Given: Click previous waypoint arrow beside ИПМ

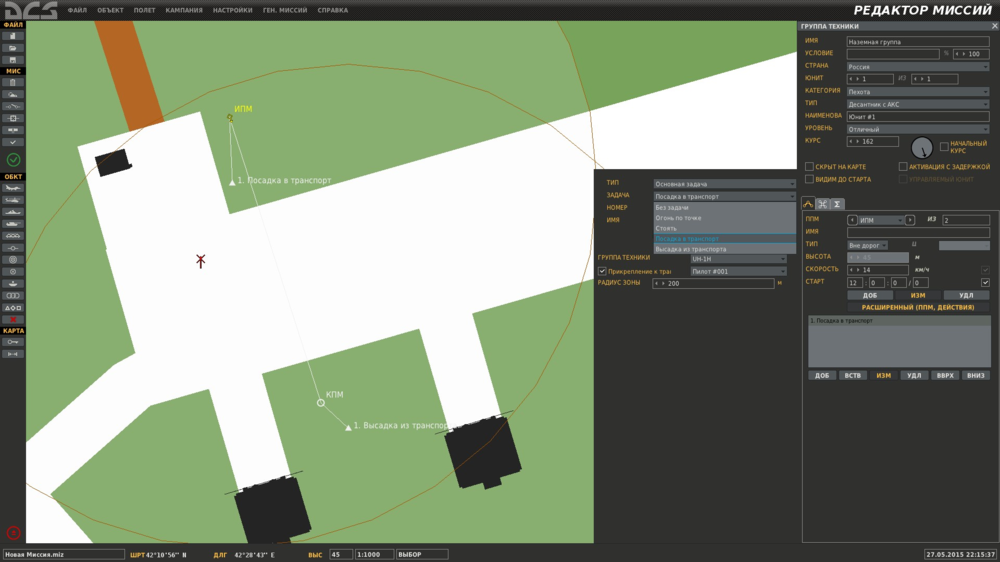Looking at the screenshot, I should click(x=852, y=220).
